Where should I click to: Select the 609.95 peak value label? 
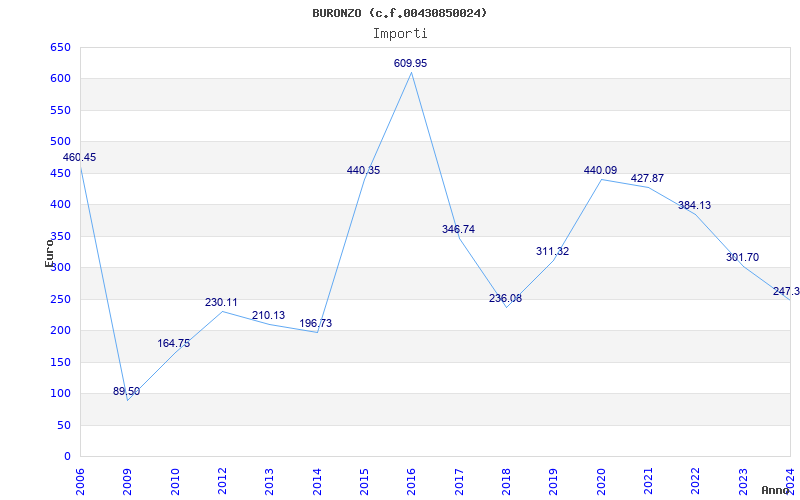410,63
